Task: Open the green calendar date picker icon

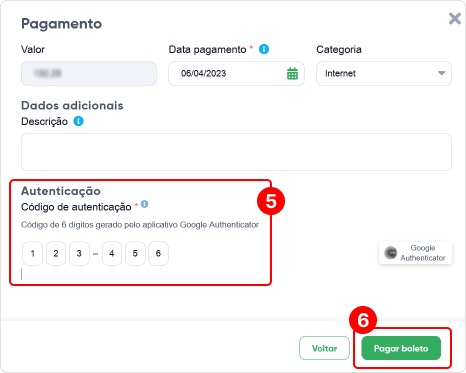Action: (x=292, y=74)
